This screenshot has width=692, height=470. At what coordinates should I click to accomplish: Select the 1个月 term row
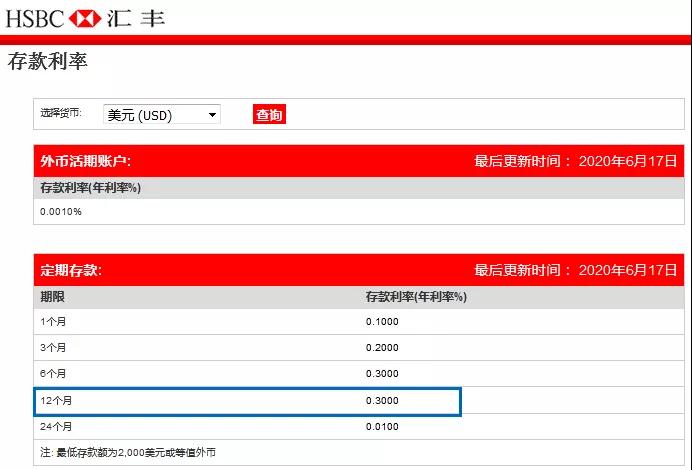(x=53, y=321)
